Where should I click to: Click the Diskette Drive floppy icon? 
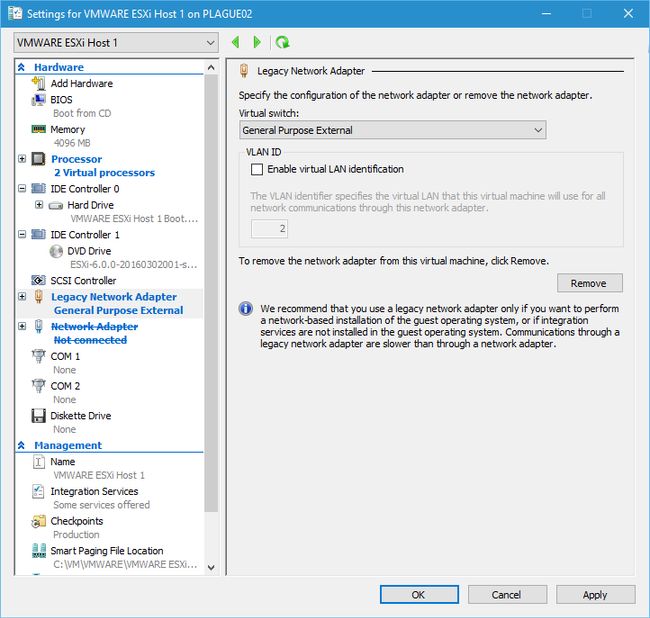tap(39, 416)
